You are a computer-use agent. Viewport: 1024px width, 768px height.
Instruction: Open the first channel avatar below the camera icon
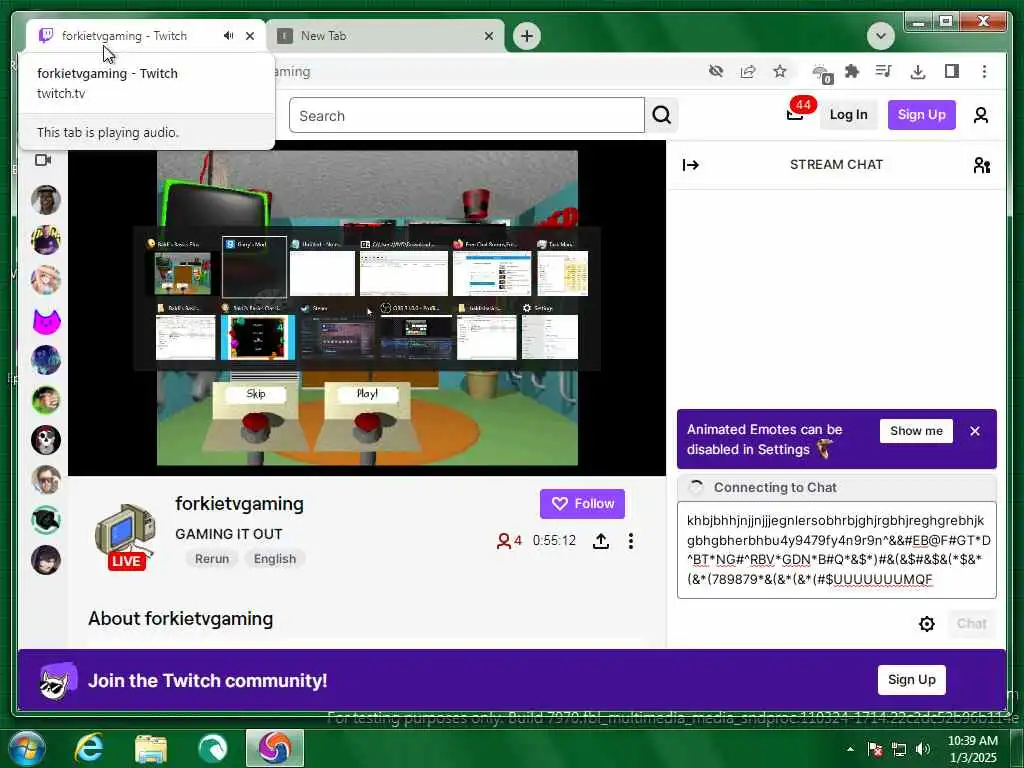[x=46, y=200]
